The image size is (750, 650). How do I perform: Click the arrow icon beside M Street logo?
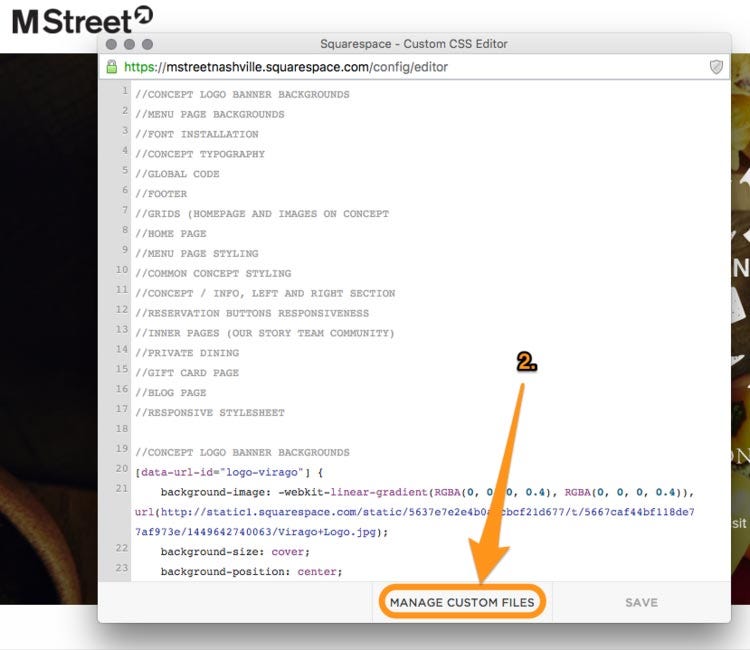point(143,15)
